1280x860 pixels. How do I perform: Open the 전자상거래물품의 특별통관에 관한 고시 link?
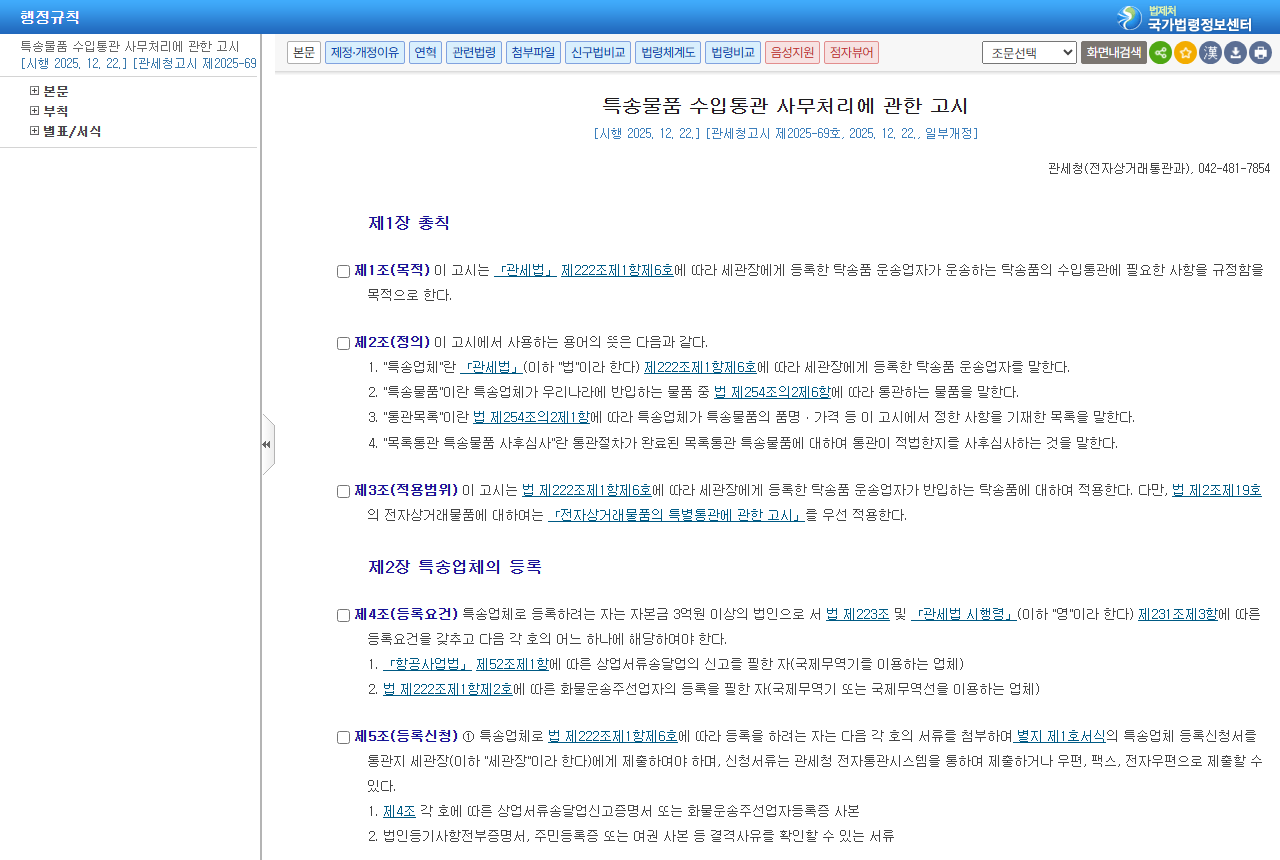coord(677,516)
